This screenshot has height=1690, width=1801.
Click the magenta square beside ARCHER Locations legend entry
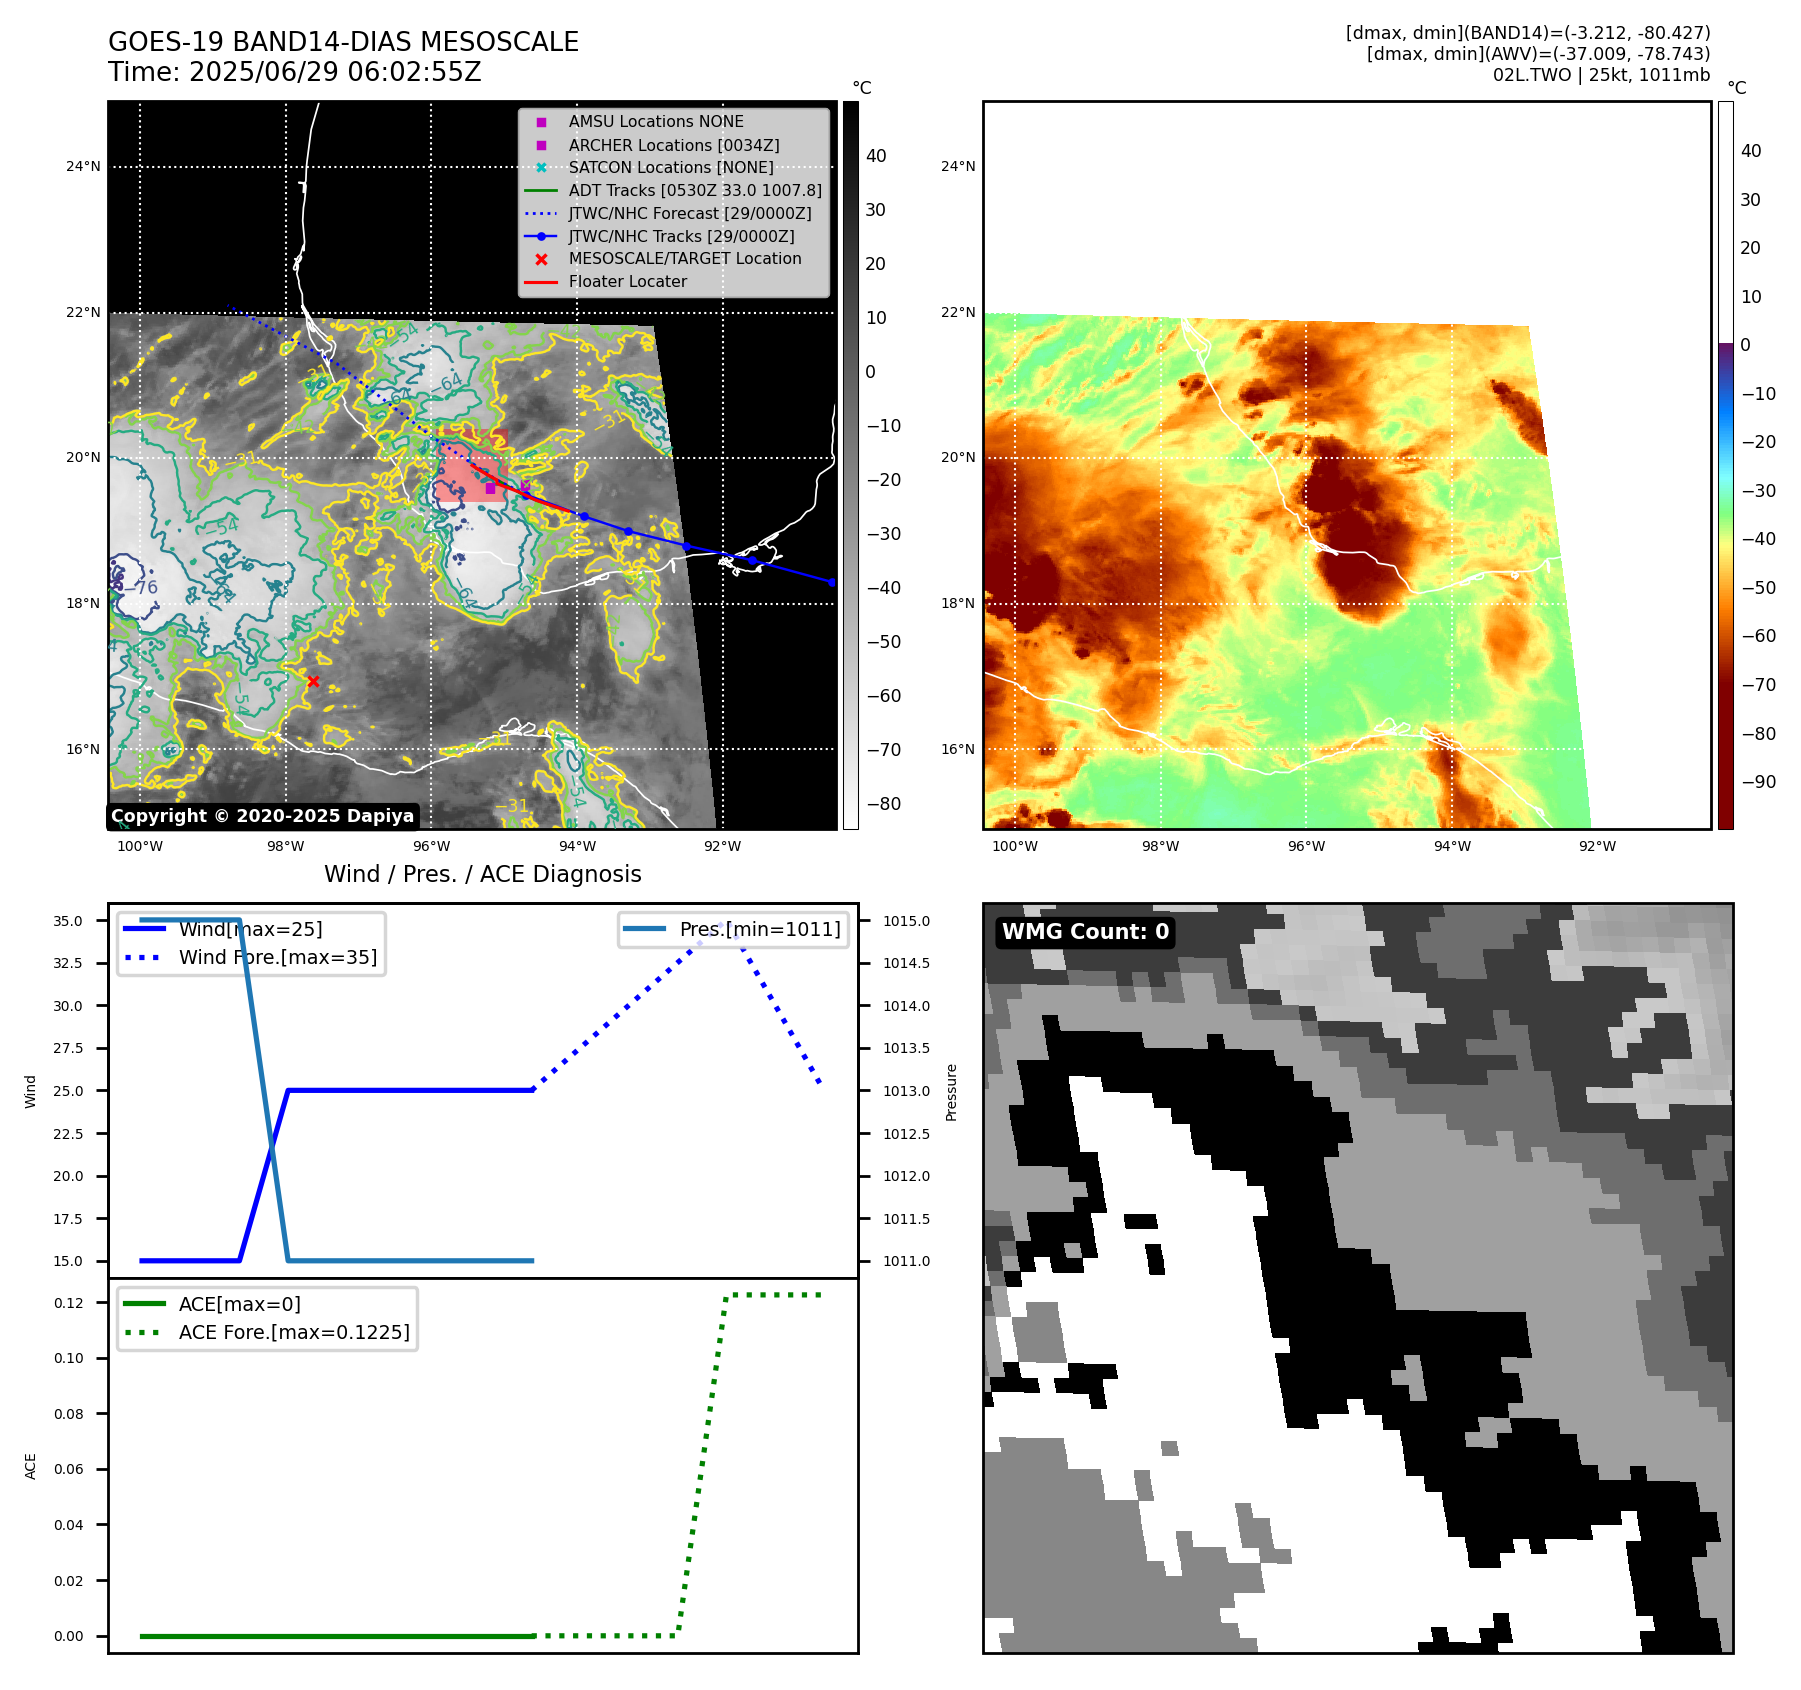pyautogui.click(x=541, y=145)
